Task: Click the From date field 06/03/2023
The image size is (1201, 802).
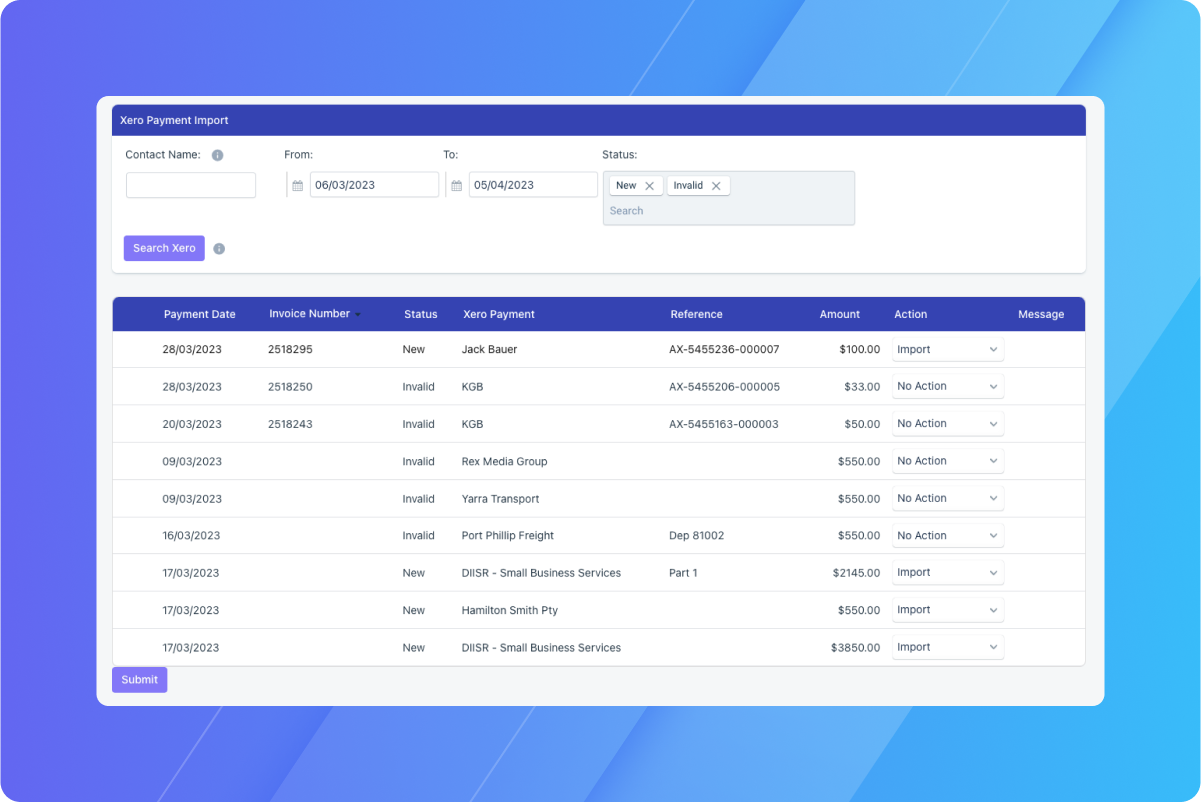Action: [x=374, y=185]
